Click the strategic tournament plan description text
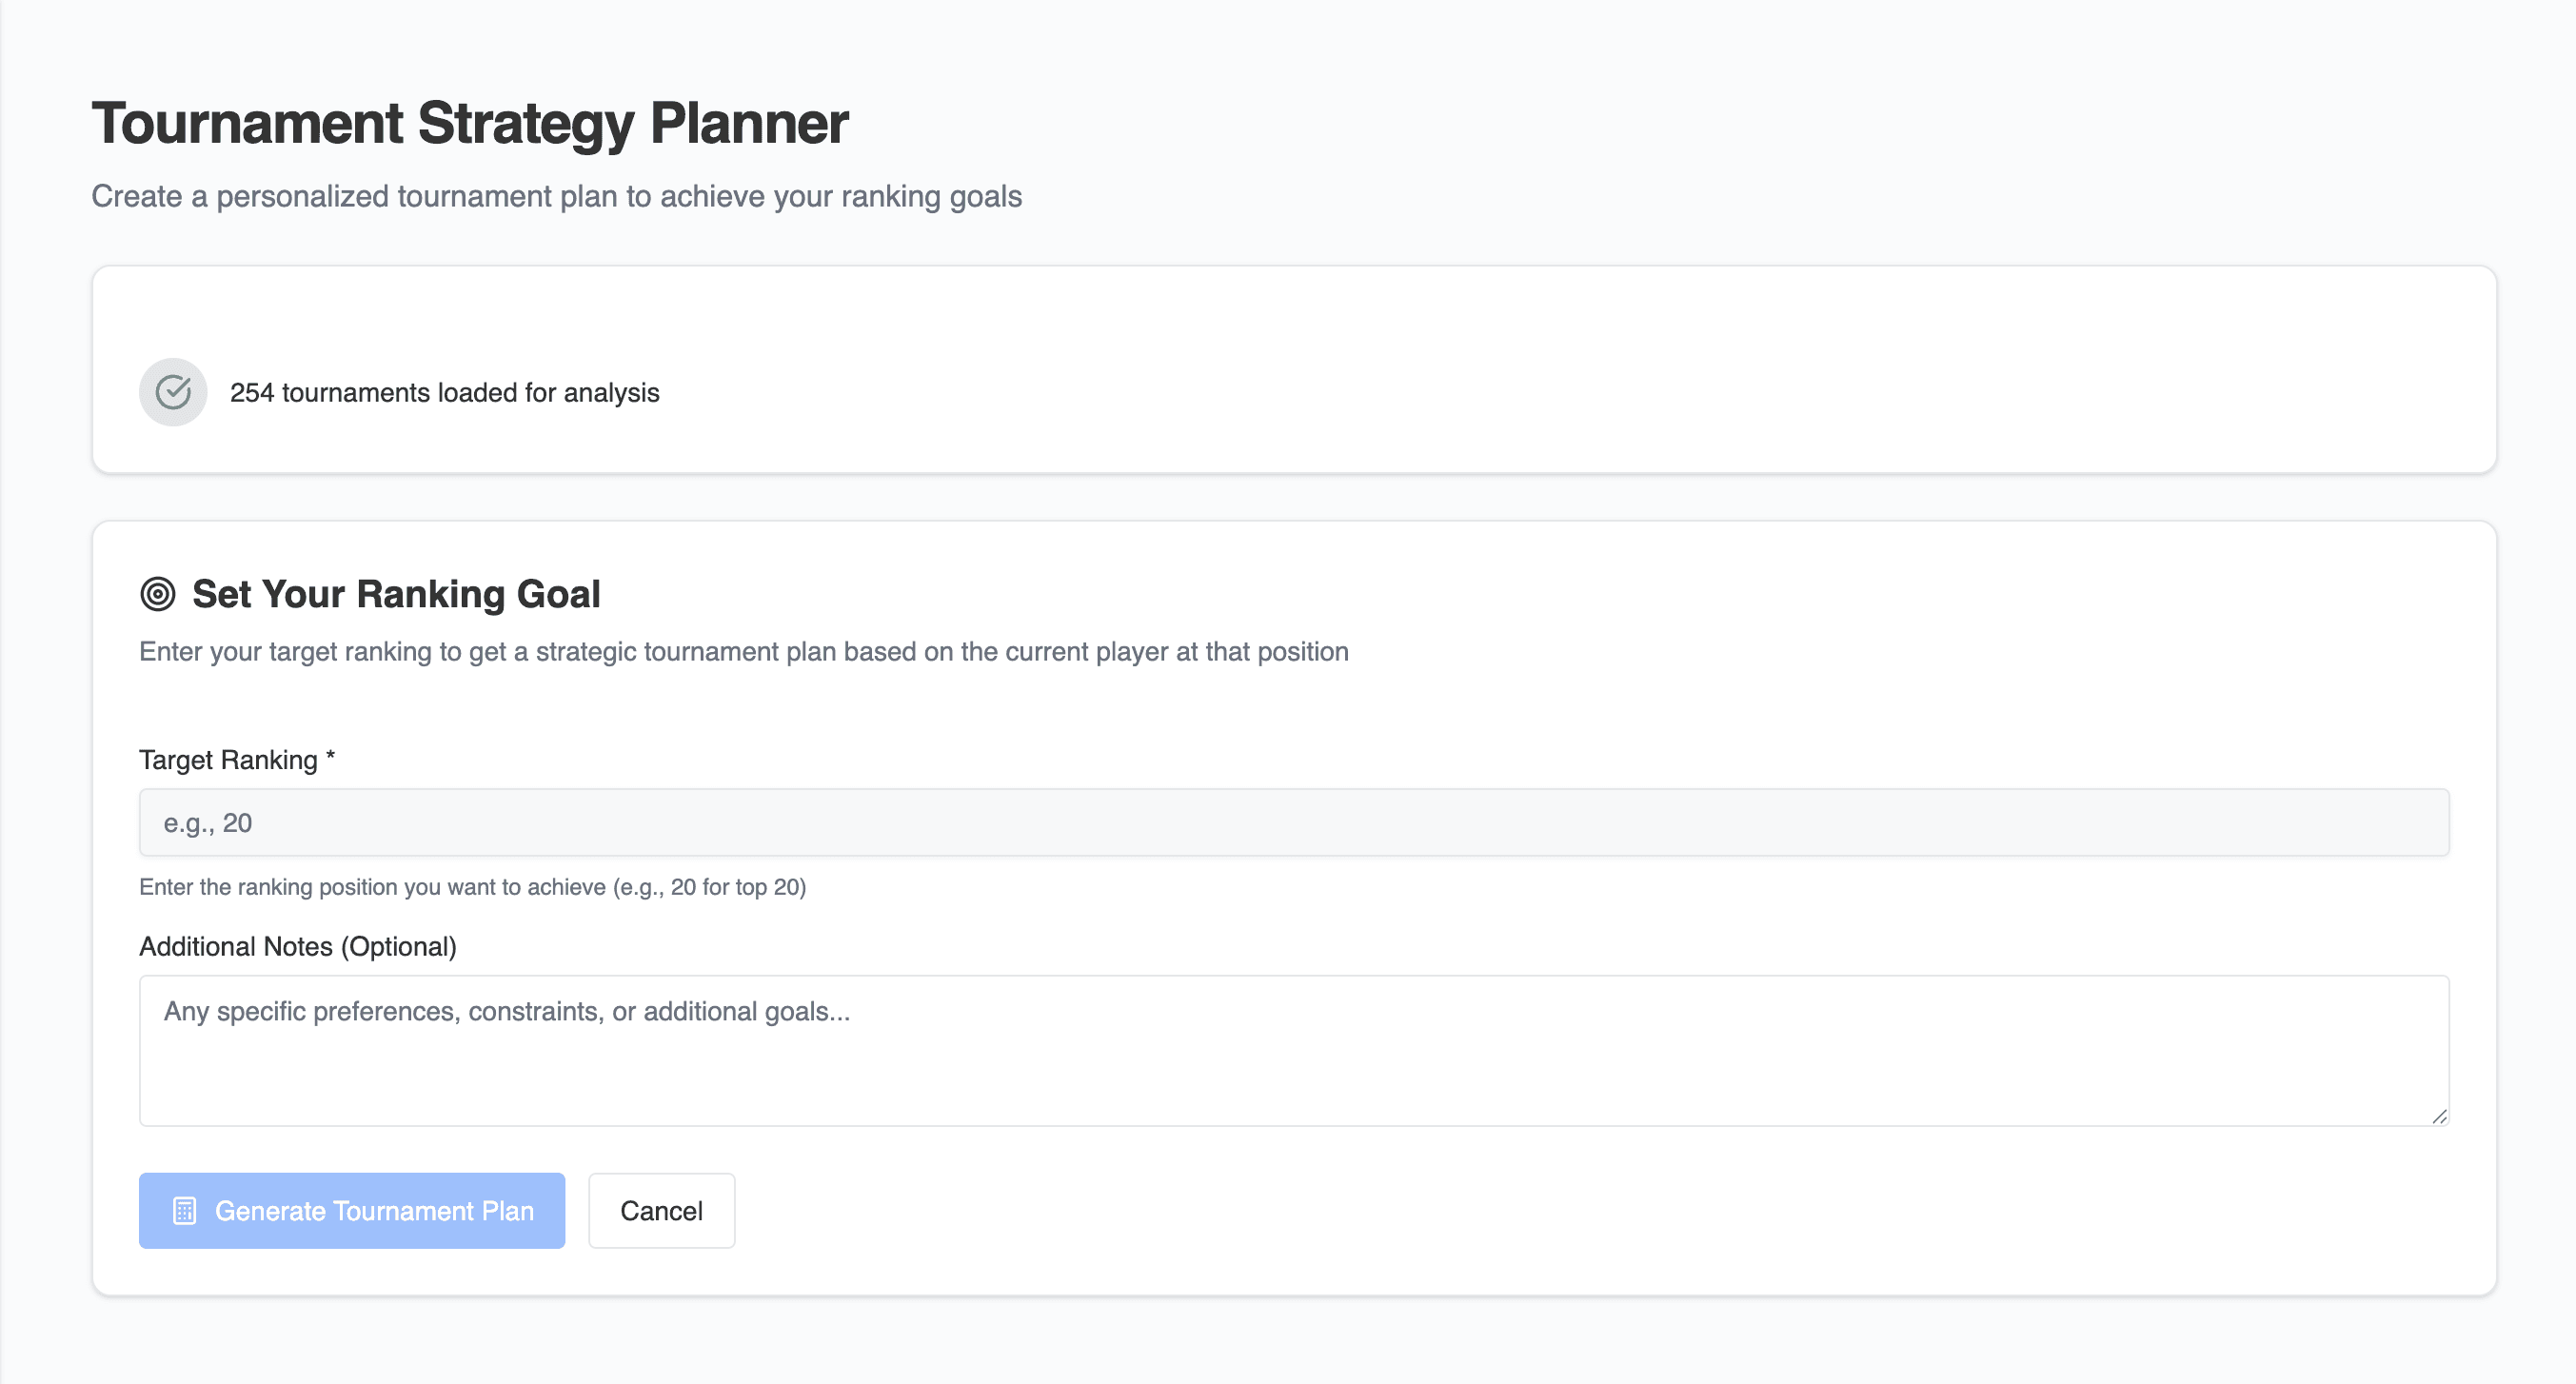Viewport: 2576px width, 1384px height. pos(743,652)
